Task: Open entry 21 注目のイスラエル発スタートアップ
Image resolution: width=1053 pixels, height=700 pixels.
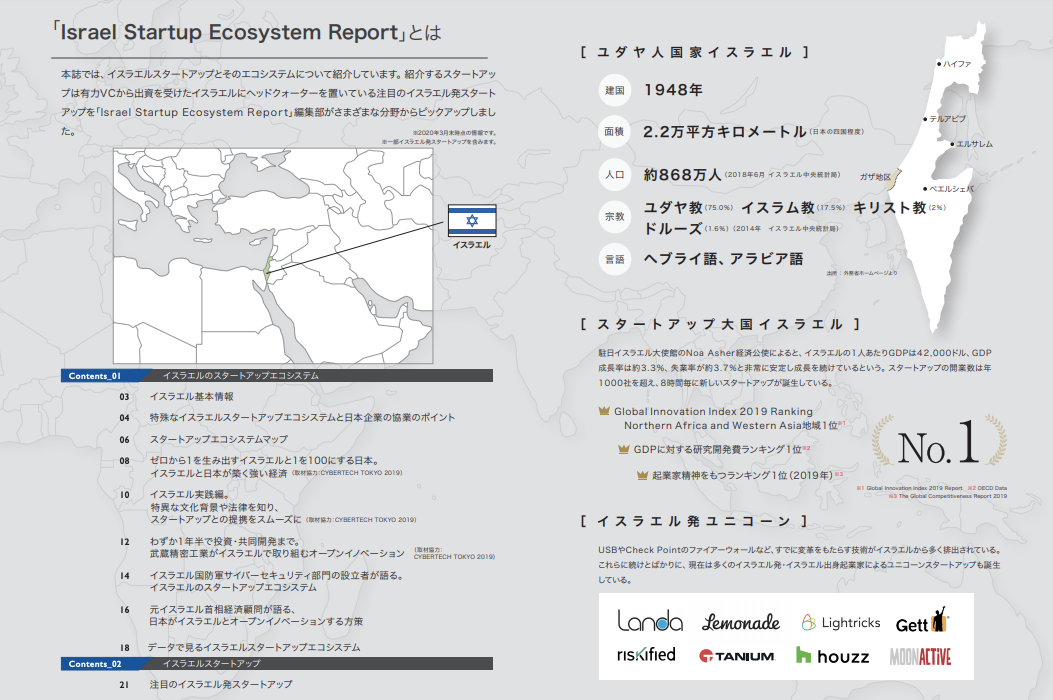Action: [205, 685]
